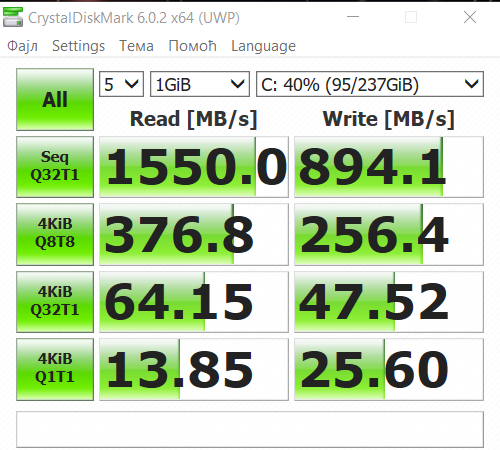Select the 4KiB Q1T1 read result 13.85
This screenshot has height=450, width=500.
click(x=194, y=369)
